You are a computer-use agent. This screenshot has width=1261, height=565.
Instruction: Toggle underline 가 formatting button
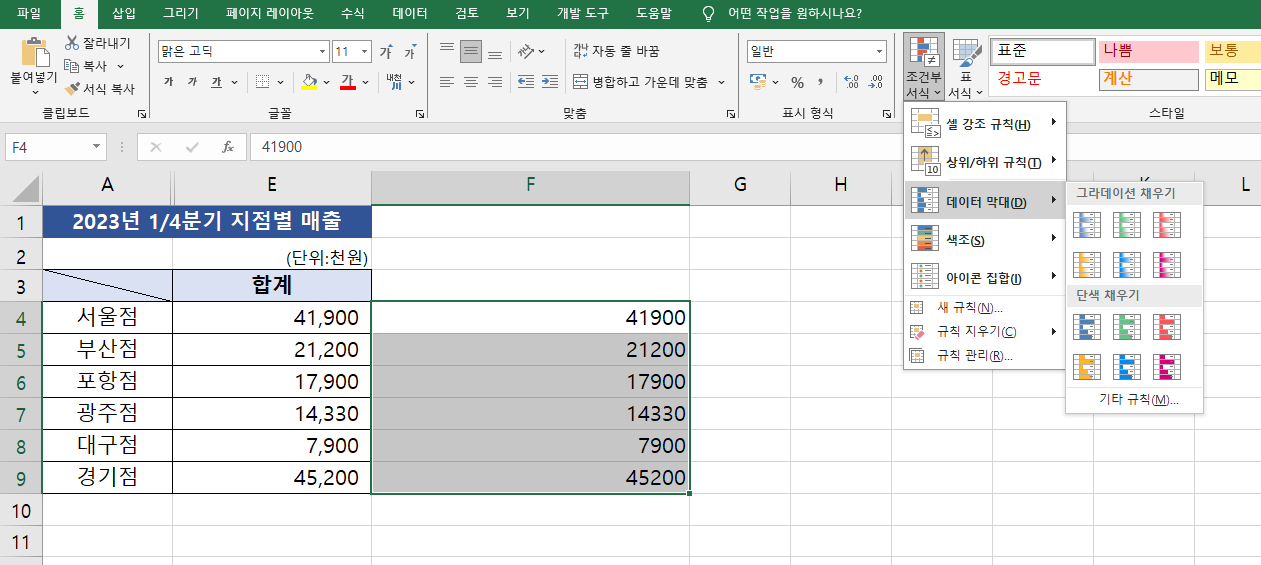click(216, 82)
